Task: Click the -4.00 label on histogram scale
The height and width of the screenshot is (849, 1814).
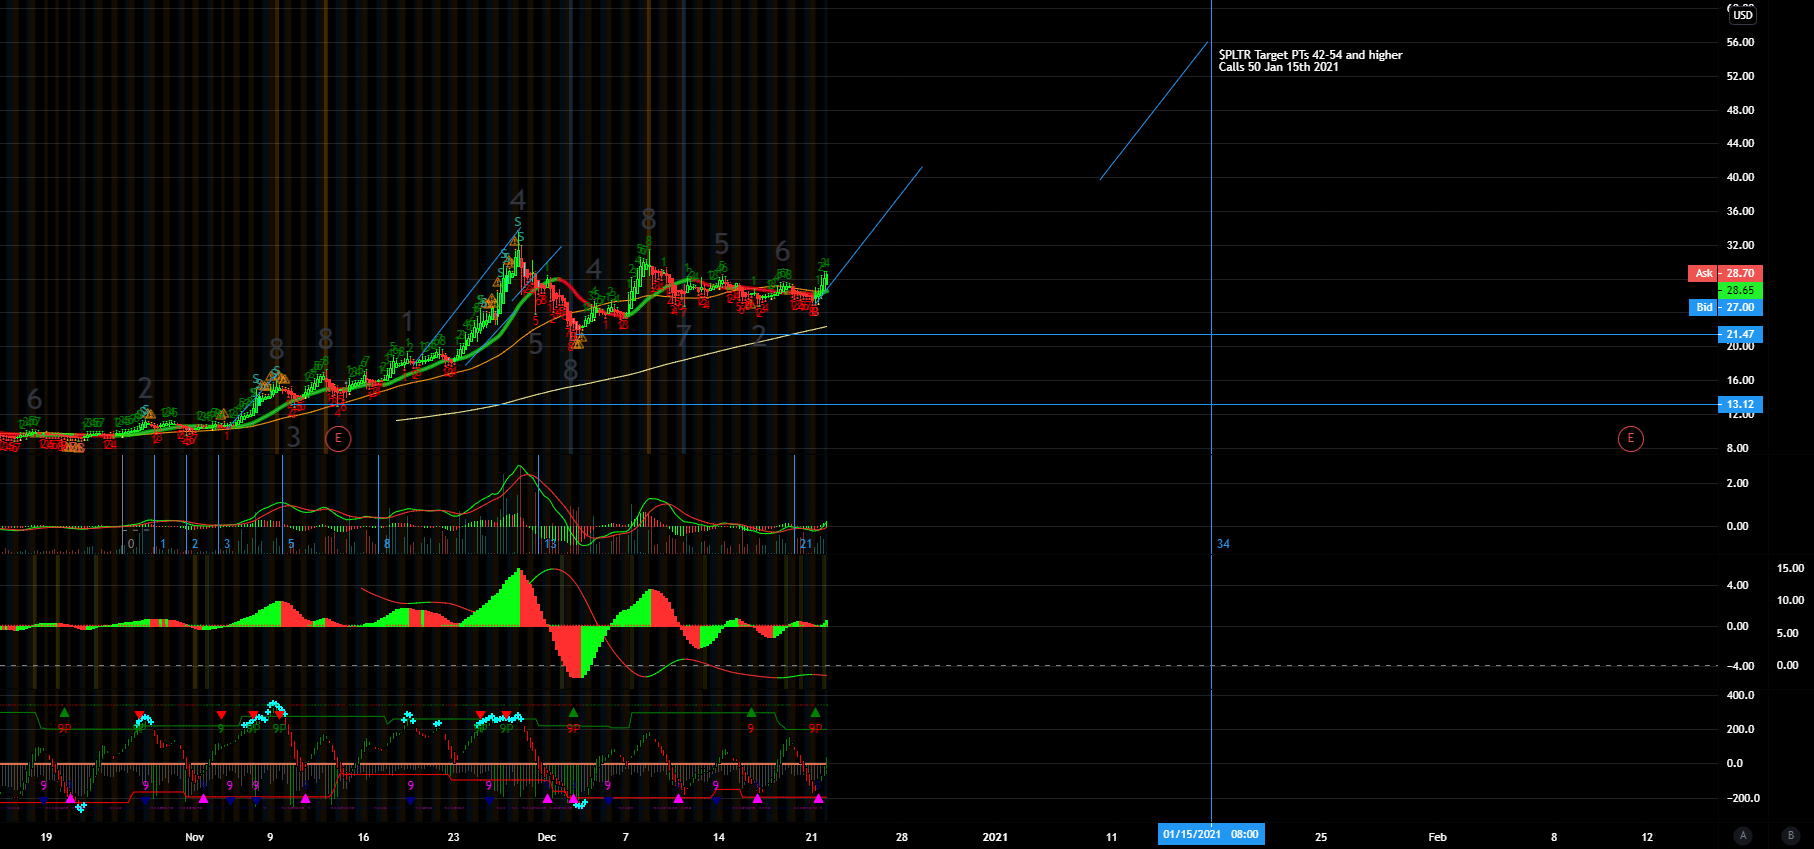Action: click(x=1740, y=666)
